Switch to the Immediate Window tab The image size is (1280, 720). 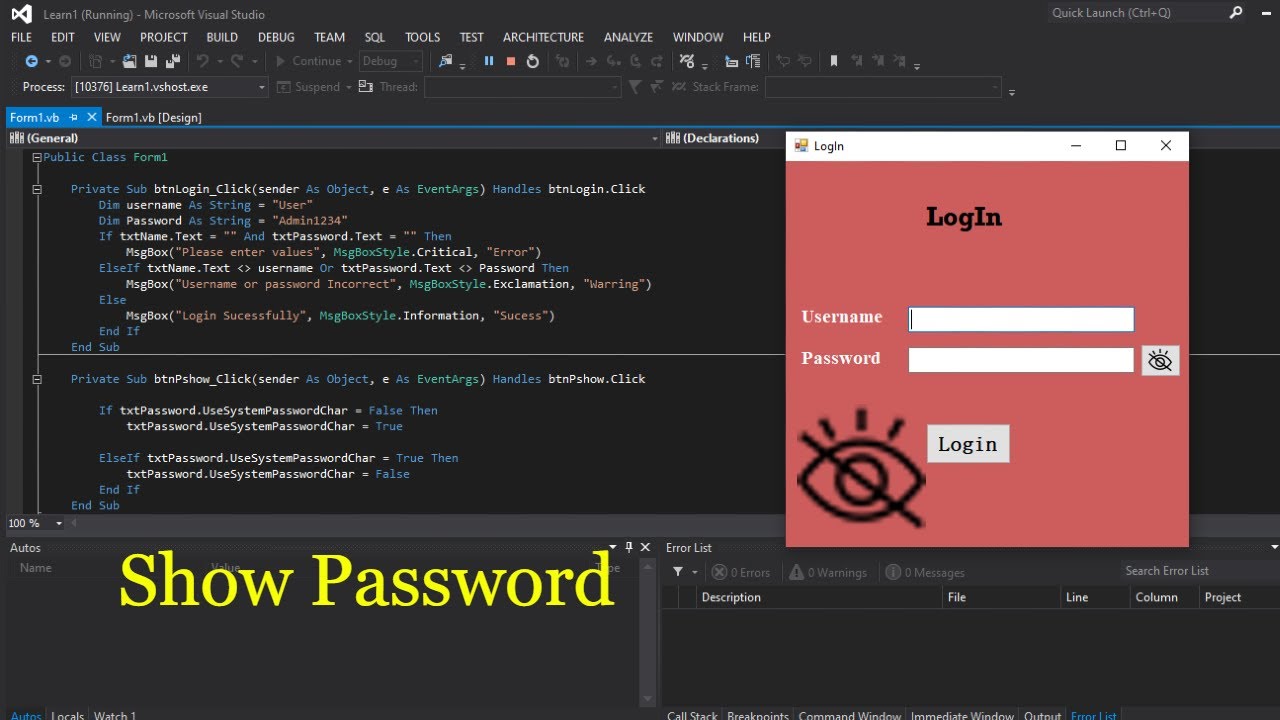click(962, 715)
